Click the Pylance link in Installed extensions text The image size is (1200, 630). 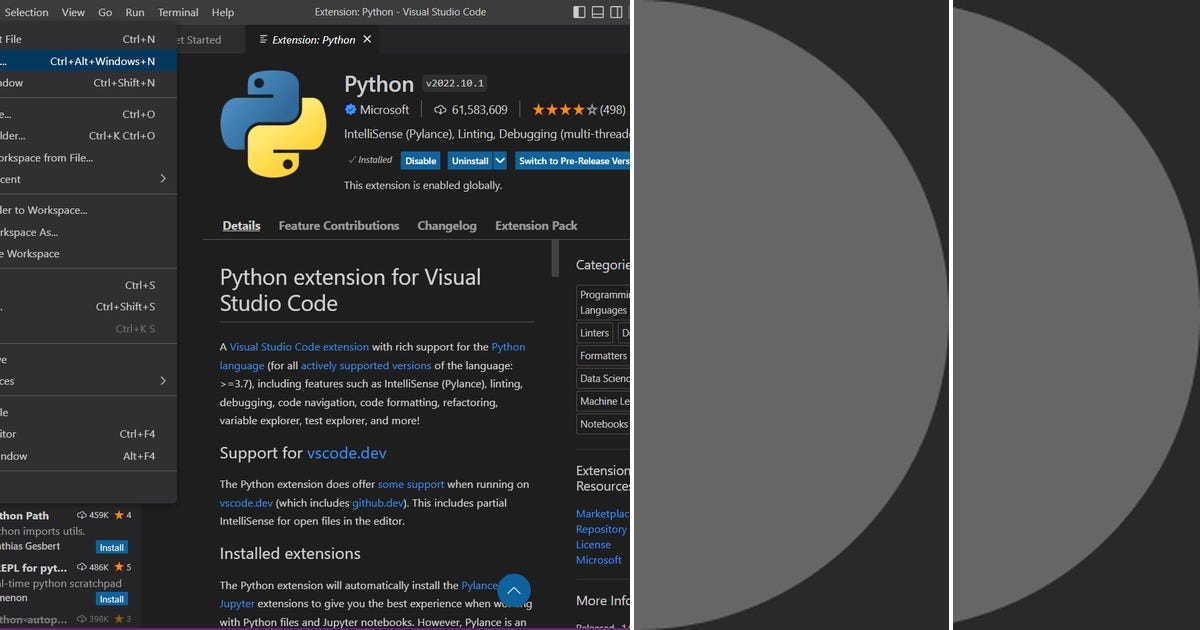click(480, 585)
